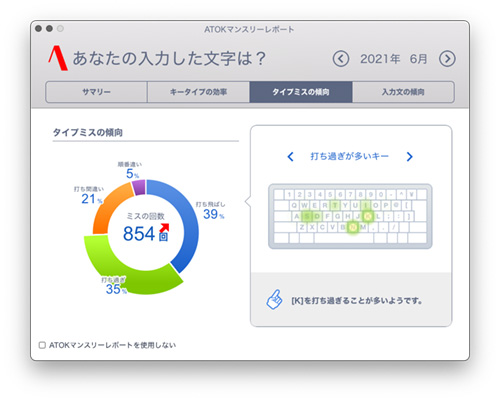Open the 入力文の傾向 tab
Viewport: 500px width, 401px height.
(x=403, y=92)
